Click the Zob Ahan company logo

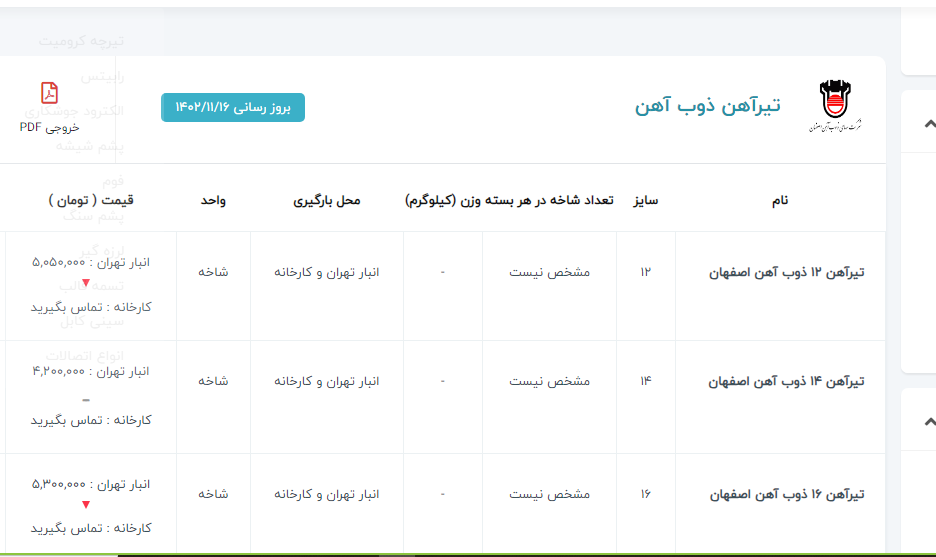(x=837, y=107)
